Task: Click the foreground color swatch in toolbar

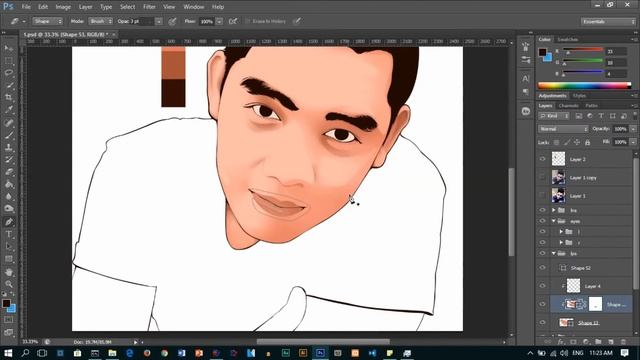Action: click(x=6, y=303)
